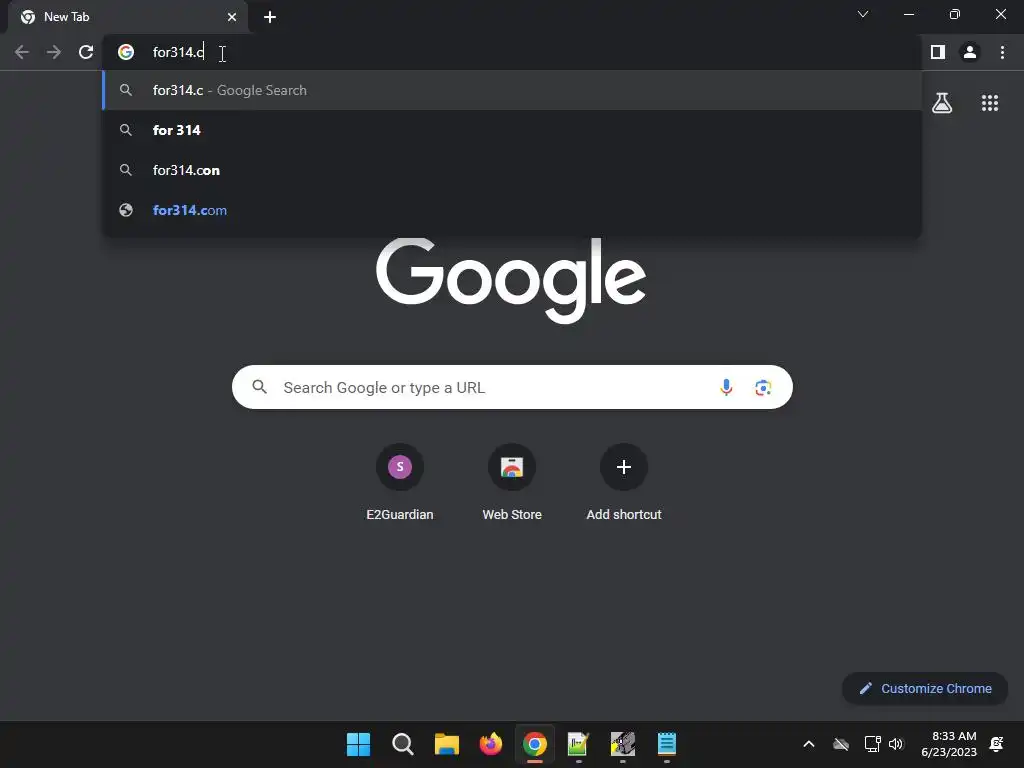The width and height of the screenshot is (1024, 768).
Task: Open the E2Guardian shortcut
Action: click(x=400, y=482)
